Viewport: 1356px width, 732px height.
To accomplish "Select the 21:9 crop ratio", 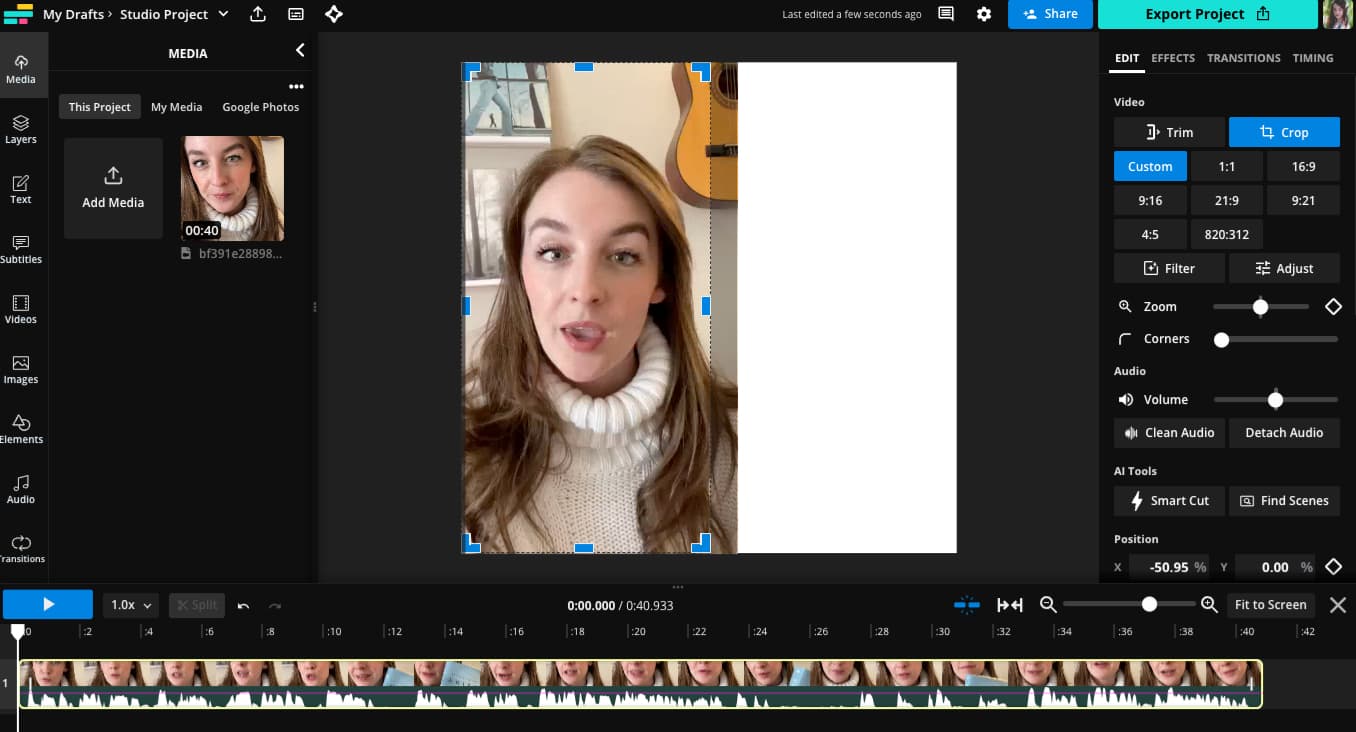I will 1227,200.
